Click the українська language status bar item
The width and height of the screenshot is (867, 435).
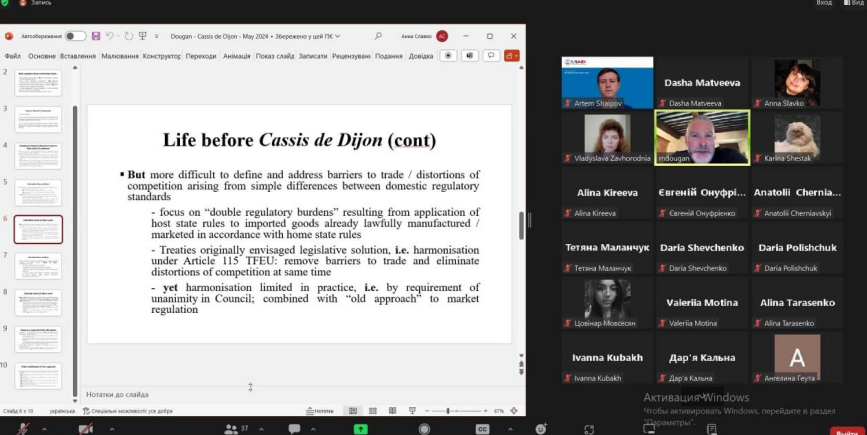coord(62,411)
